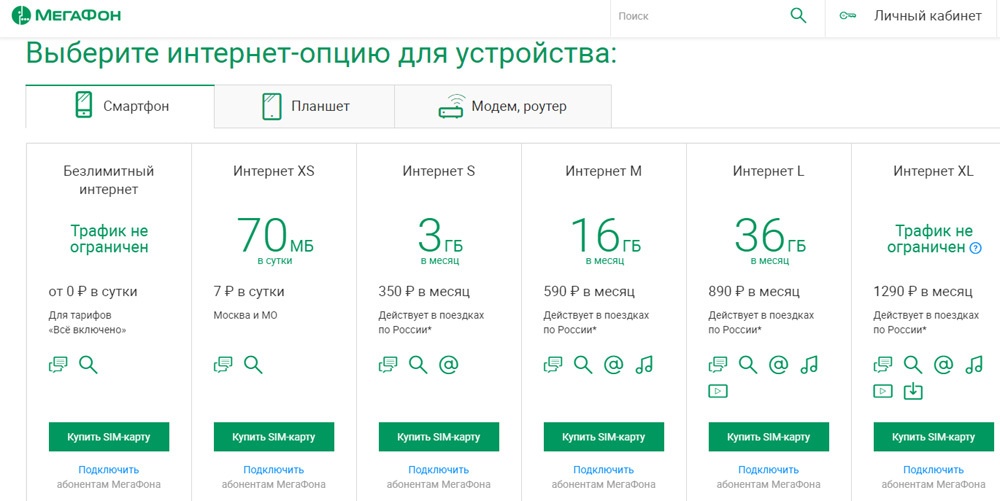Viewport: 1000px width, 501px height.
Task: Click the chat icon under Интернет S
Action: [x=388, y=365]
